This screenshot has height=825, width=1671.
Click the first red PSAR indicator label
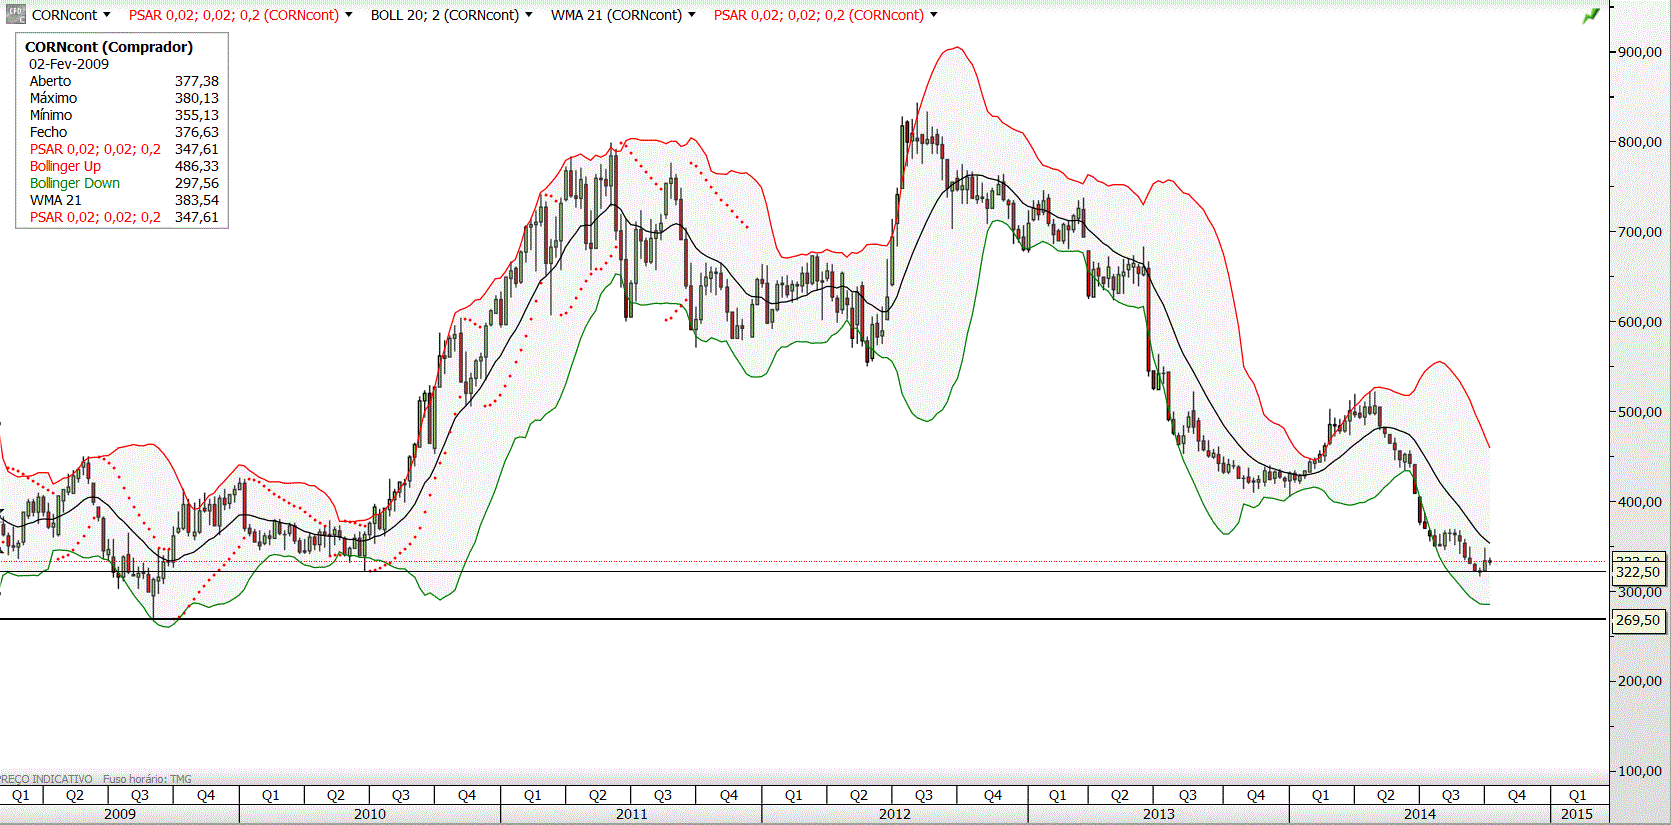234,15
